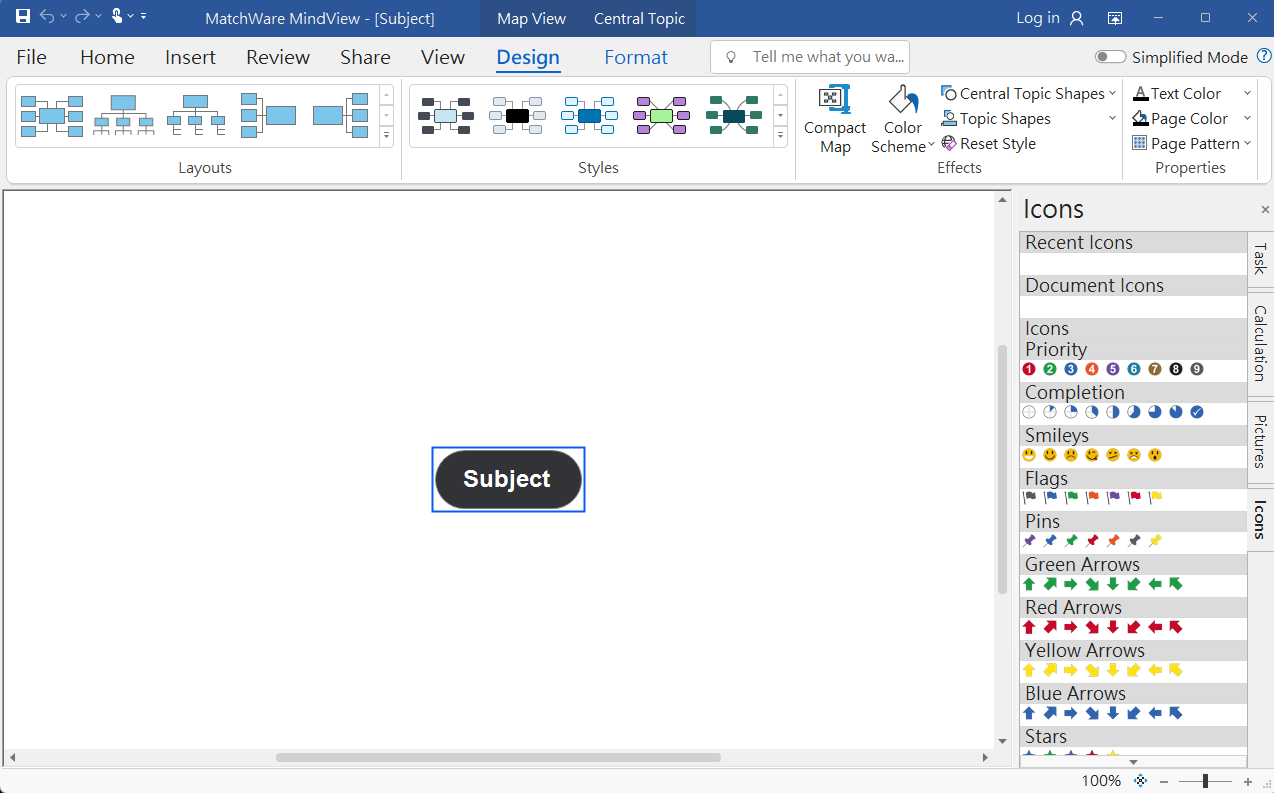Open the Pictures side panel tab
This screenshot has width=1274, height=793.
coord(1260,441)
